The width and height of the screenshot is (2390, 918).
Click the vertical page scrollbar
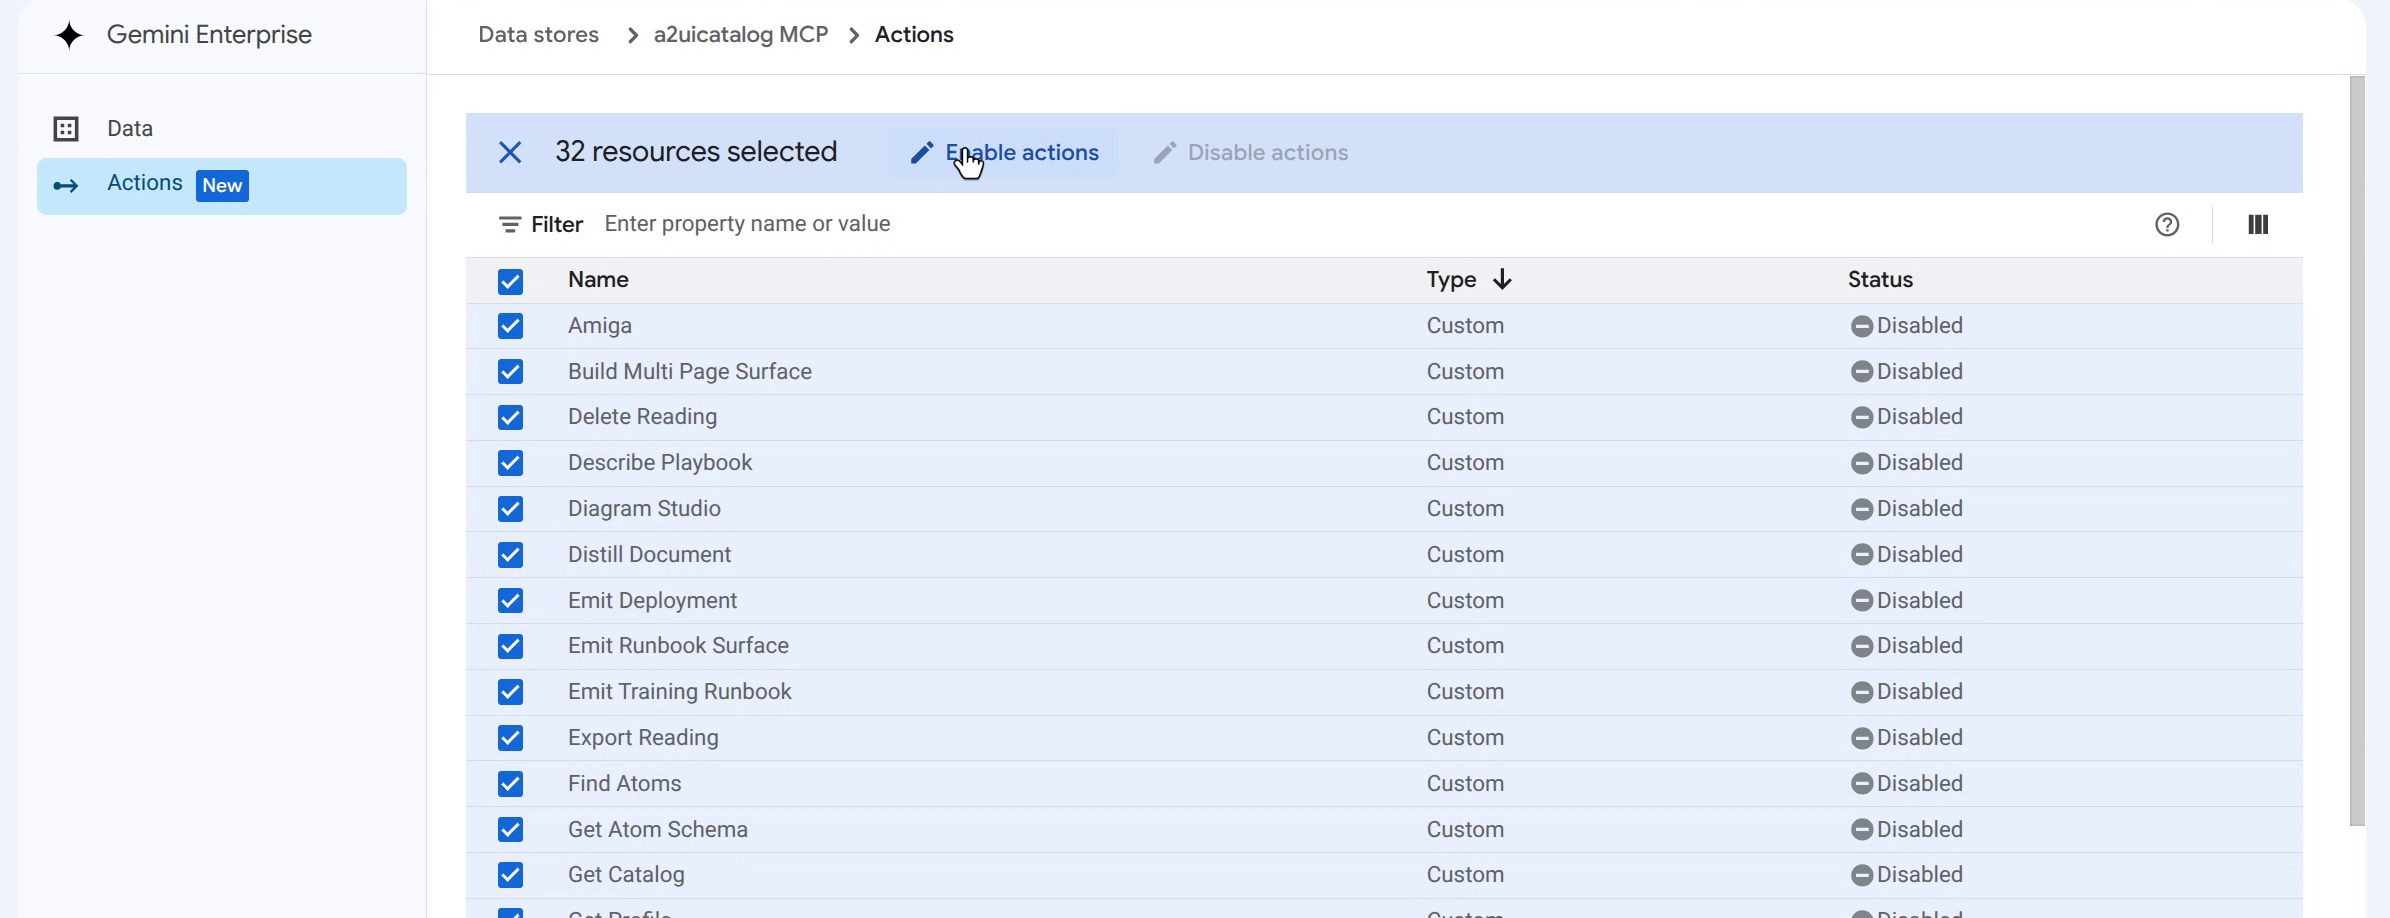2357,450
